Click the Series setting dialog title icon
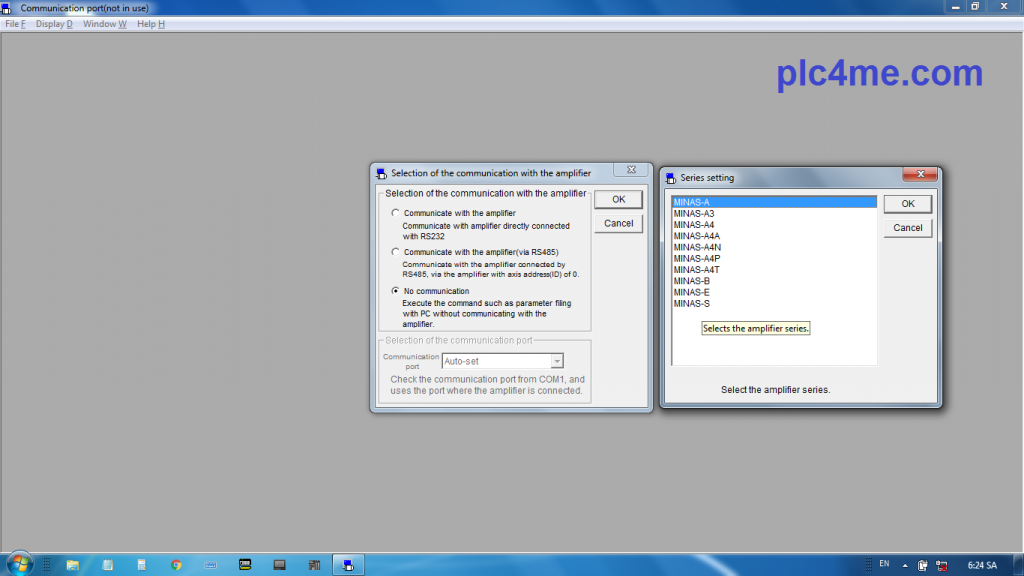This screenshot has width=1024, height=576. 671,178
